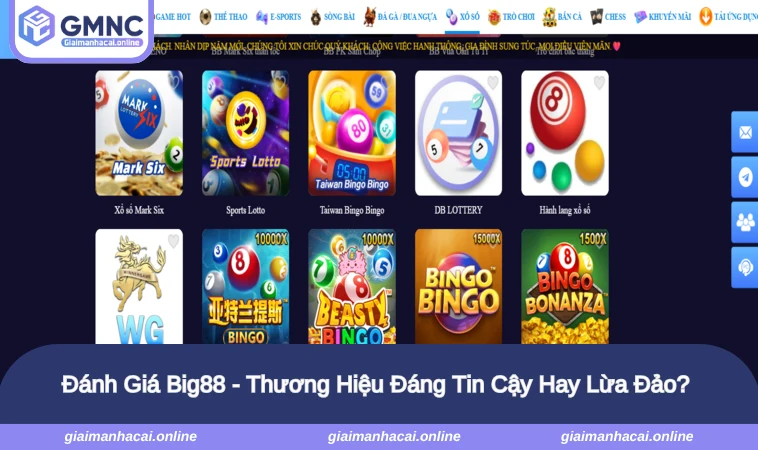Launch the Taiwan Bingo Bingo game thumbnail
Image resolution: width=758 pixels, height=450 pixels.
[x=352, y=133]
